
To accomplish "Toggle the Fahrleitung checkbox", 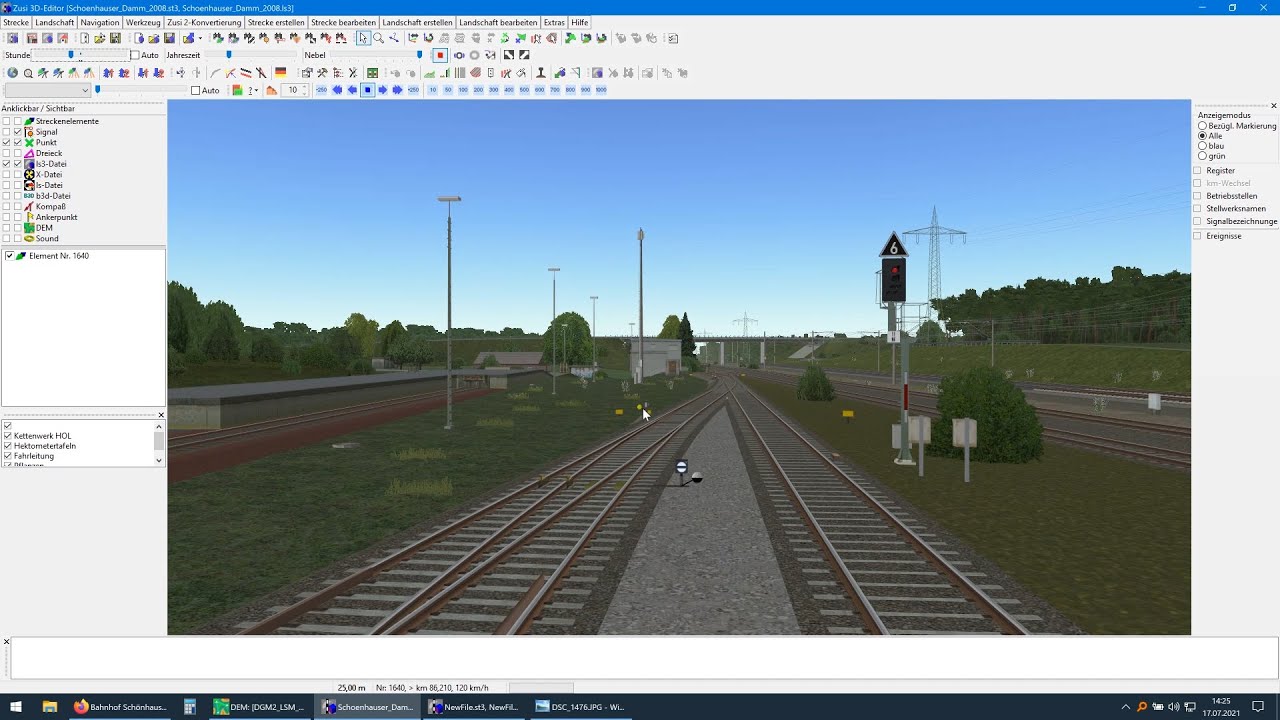I will tap(8, 456).
